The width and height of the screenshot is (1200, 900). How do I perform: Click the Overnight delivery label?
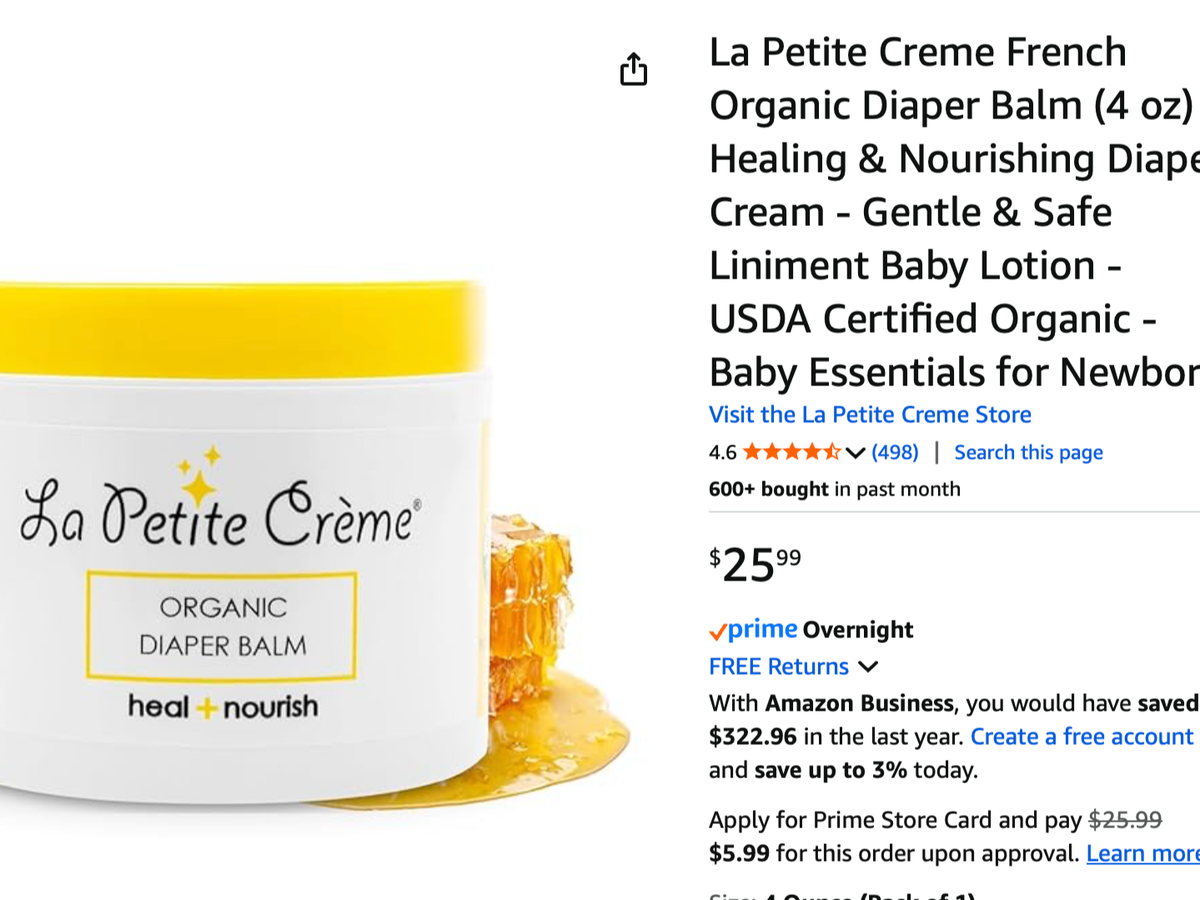click(858, 630)
